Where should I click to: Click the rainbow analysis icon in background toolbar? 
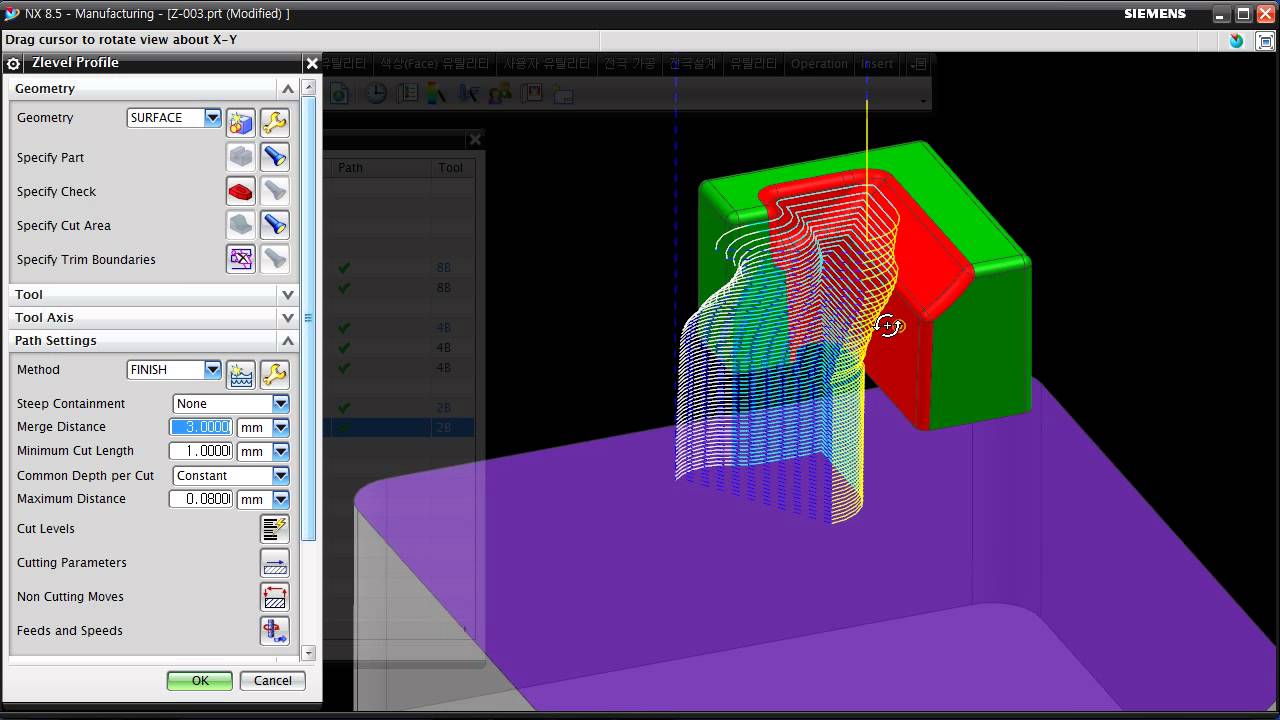coord(436,93)
